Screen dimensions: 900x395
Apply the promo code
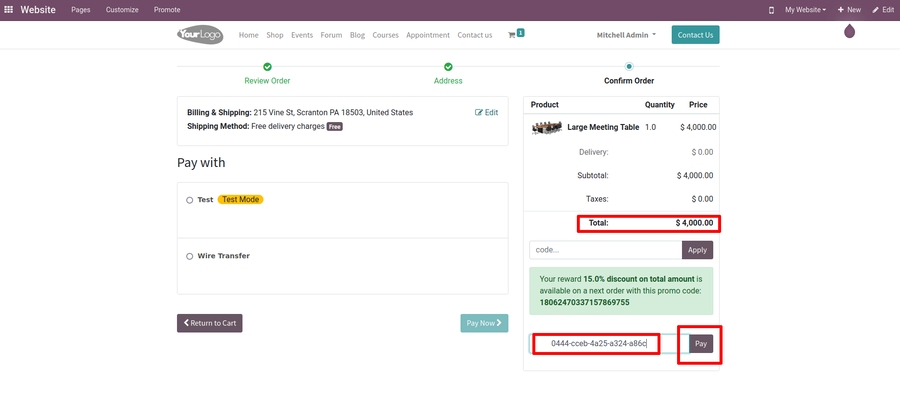[x=697, y=250]
